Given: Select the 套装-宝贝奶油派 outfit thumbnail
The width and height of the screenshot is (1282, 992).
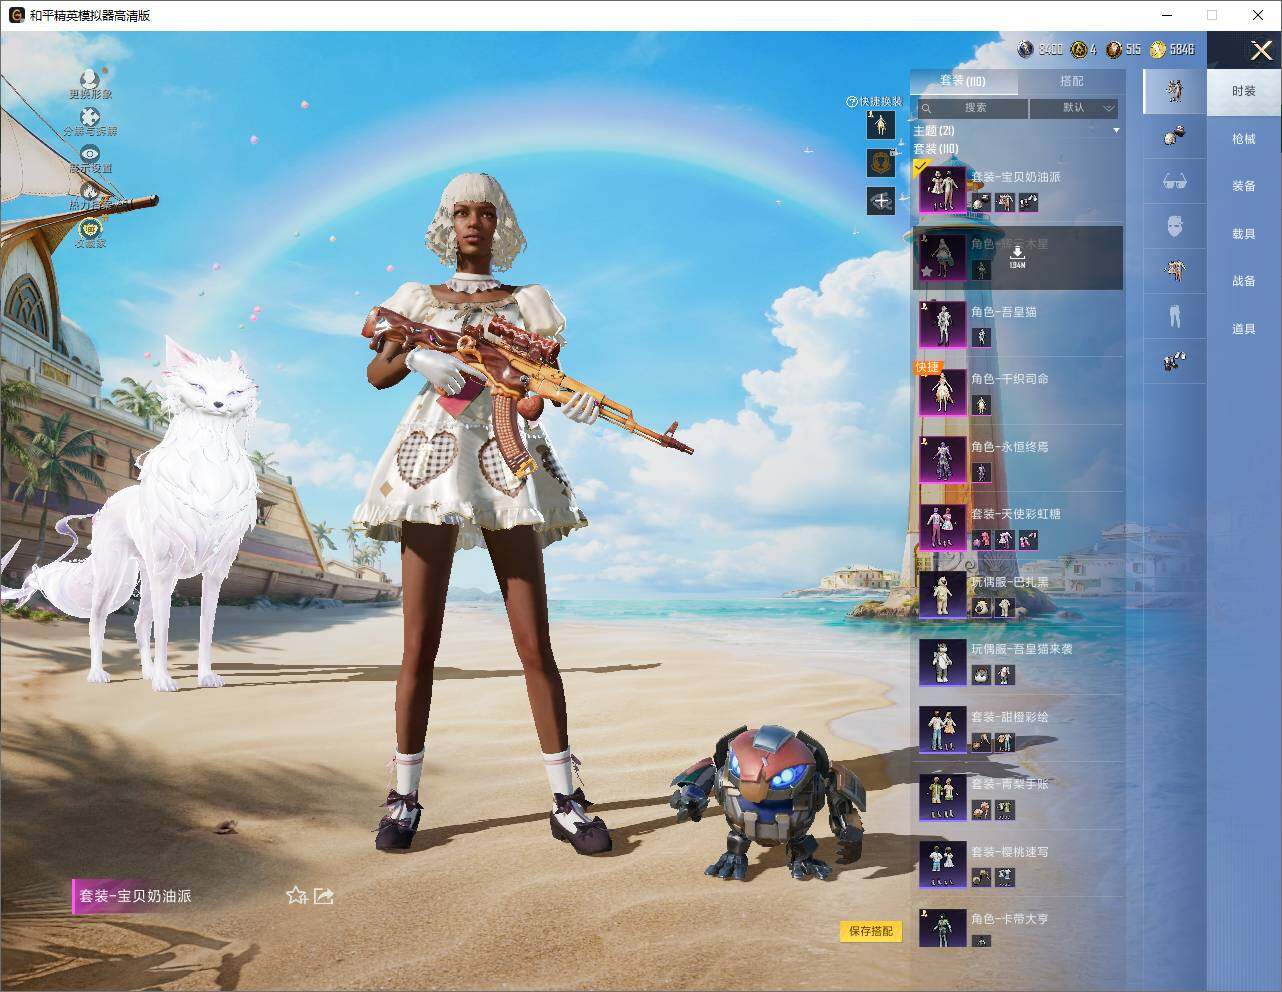Looking at the screenshot, I should 942,190.
